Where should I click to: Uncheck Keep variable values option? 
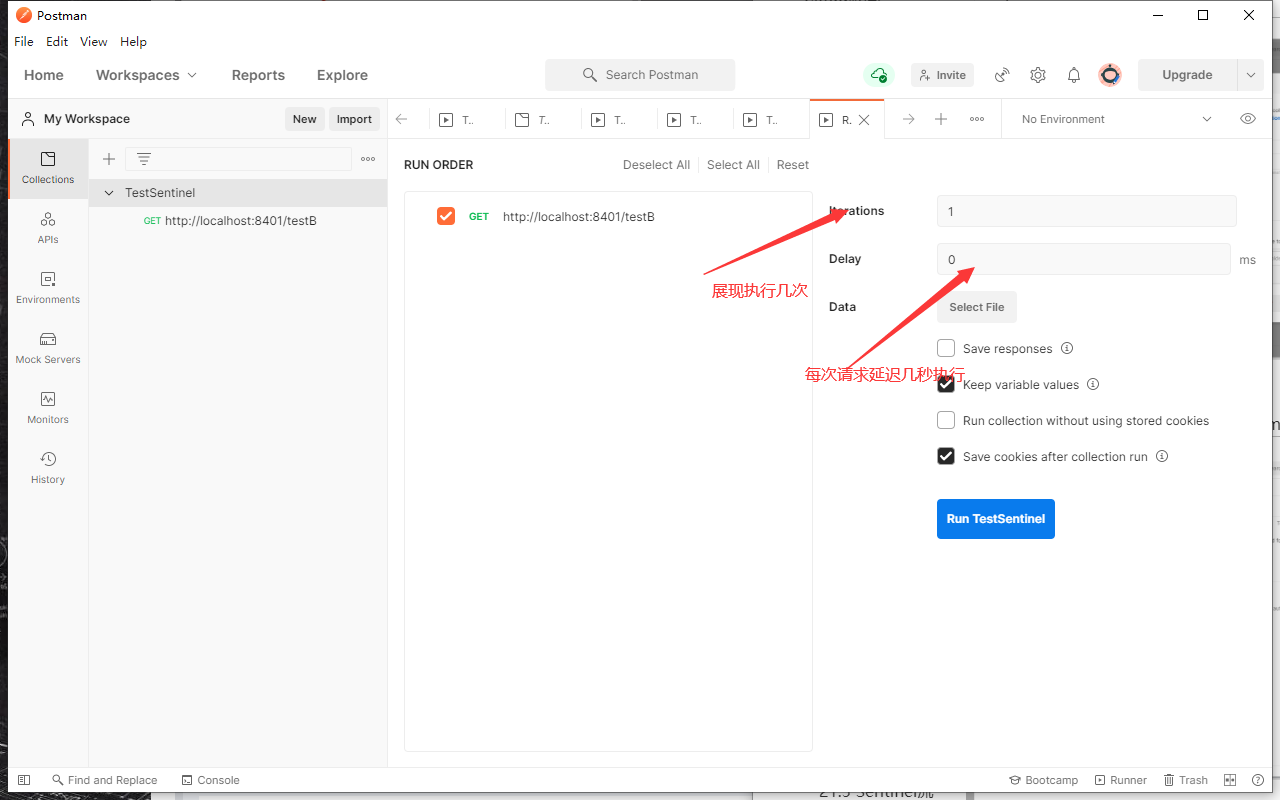(946, 384)
